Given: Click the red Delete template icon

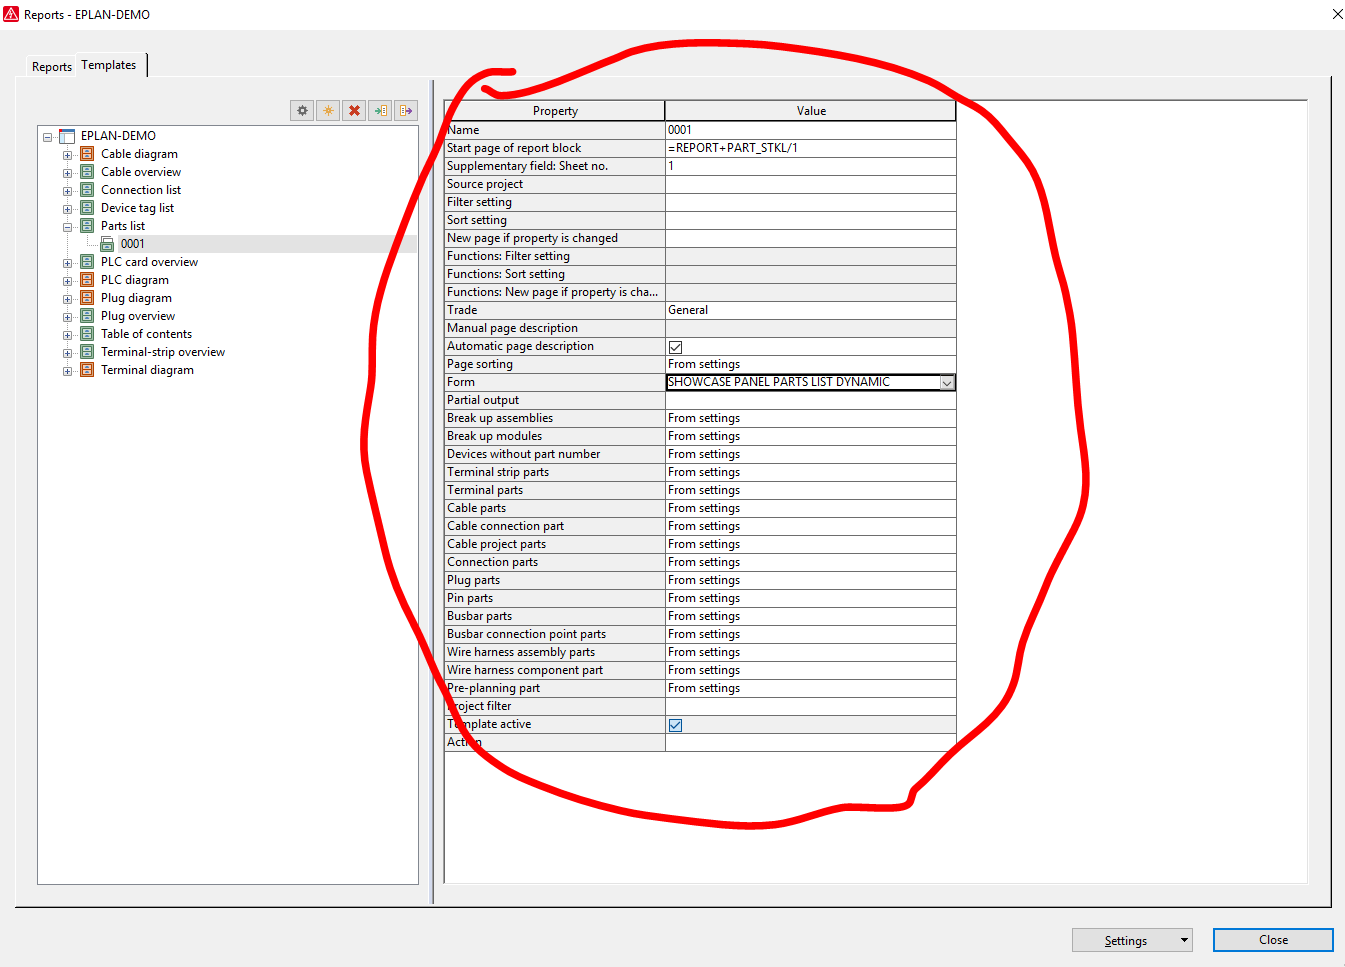Looking at the screenshot, I should [x=354, y=110].
